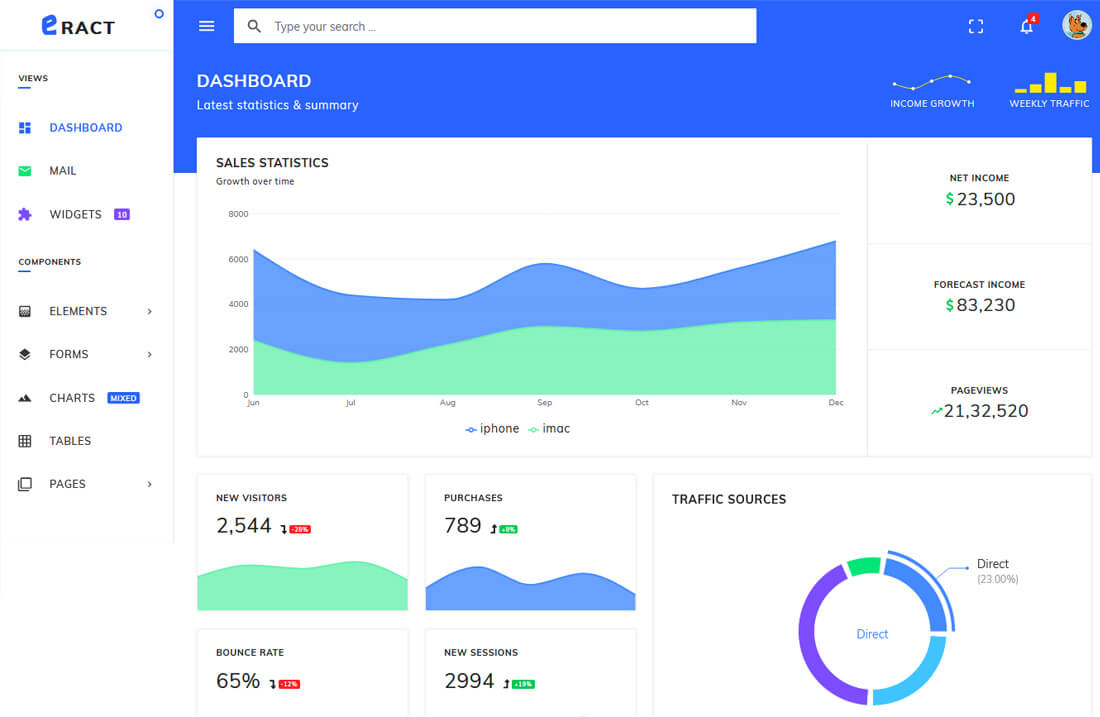Click the Widgets puzzle icon
This screenshot has width=1100, height=717.
click(23, 214)
